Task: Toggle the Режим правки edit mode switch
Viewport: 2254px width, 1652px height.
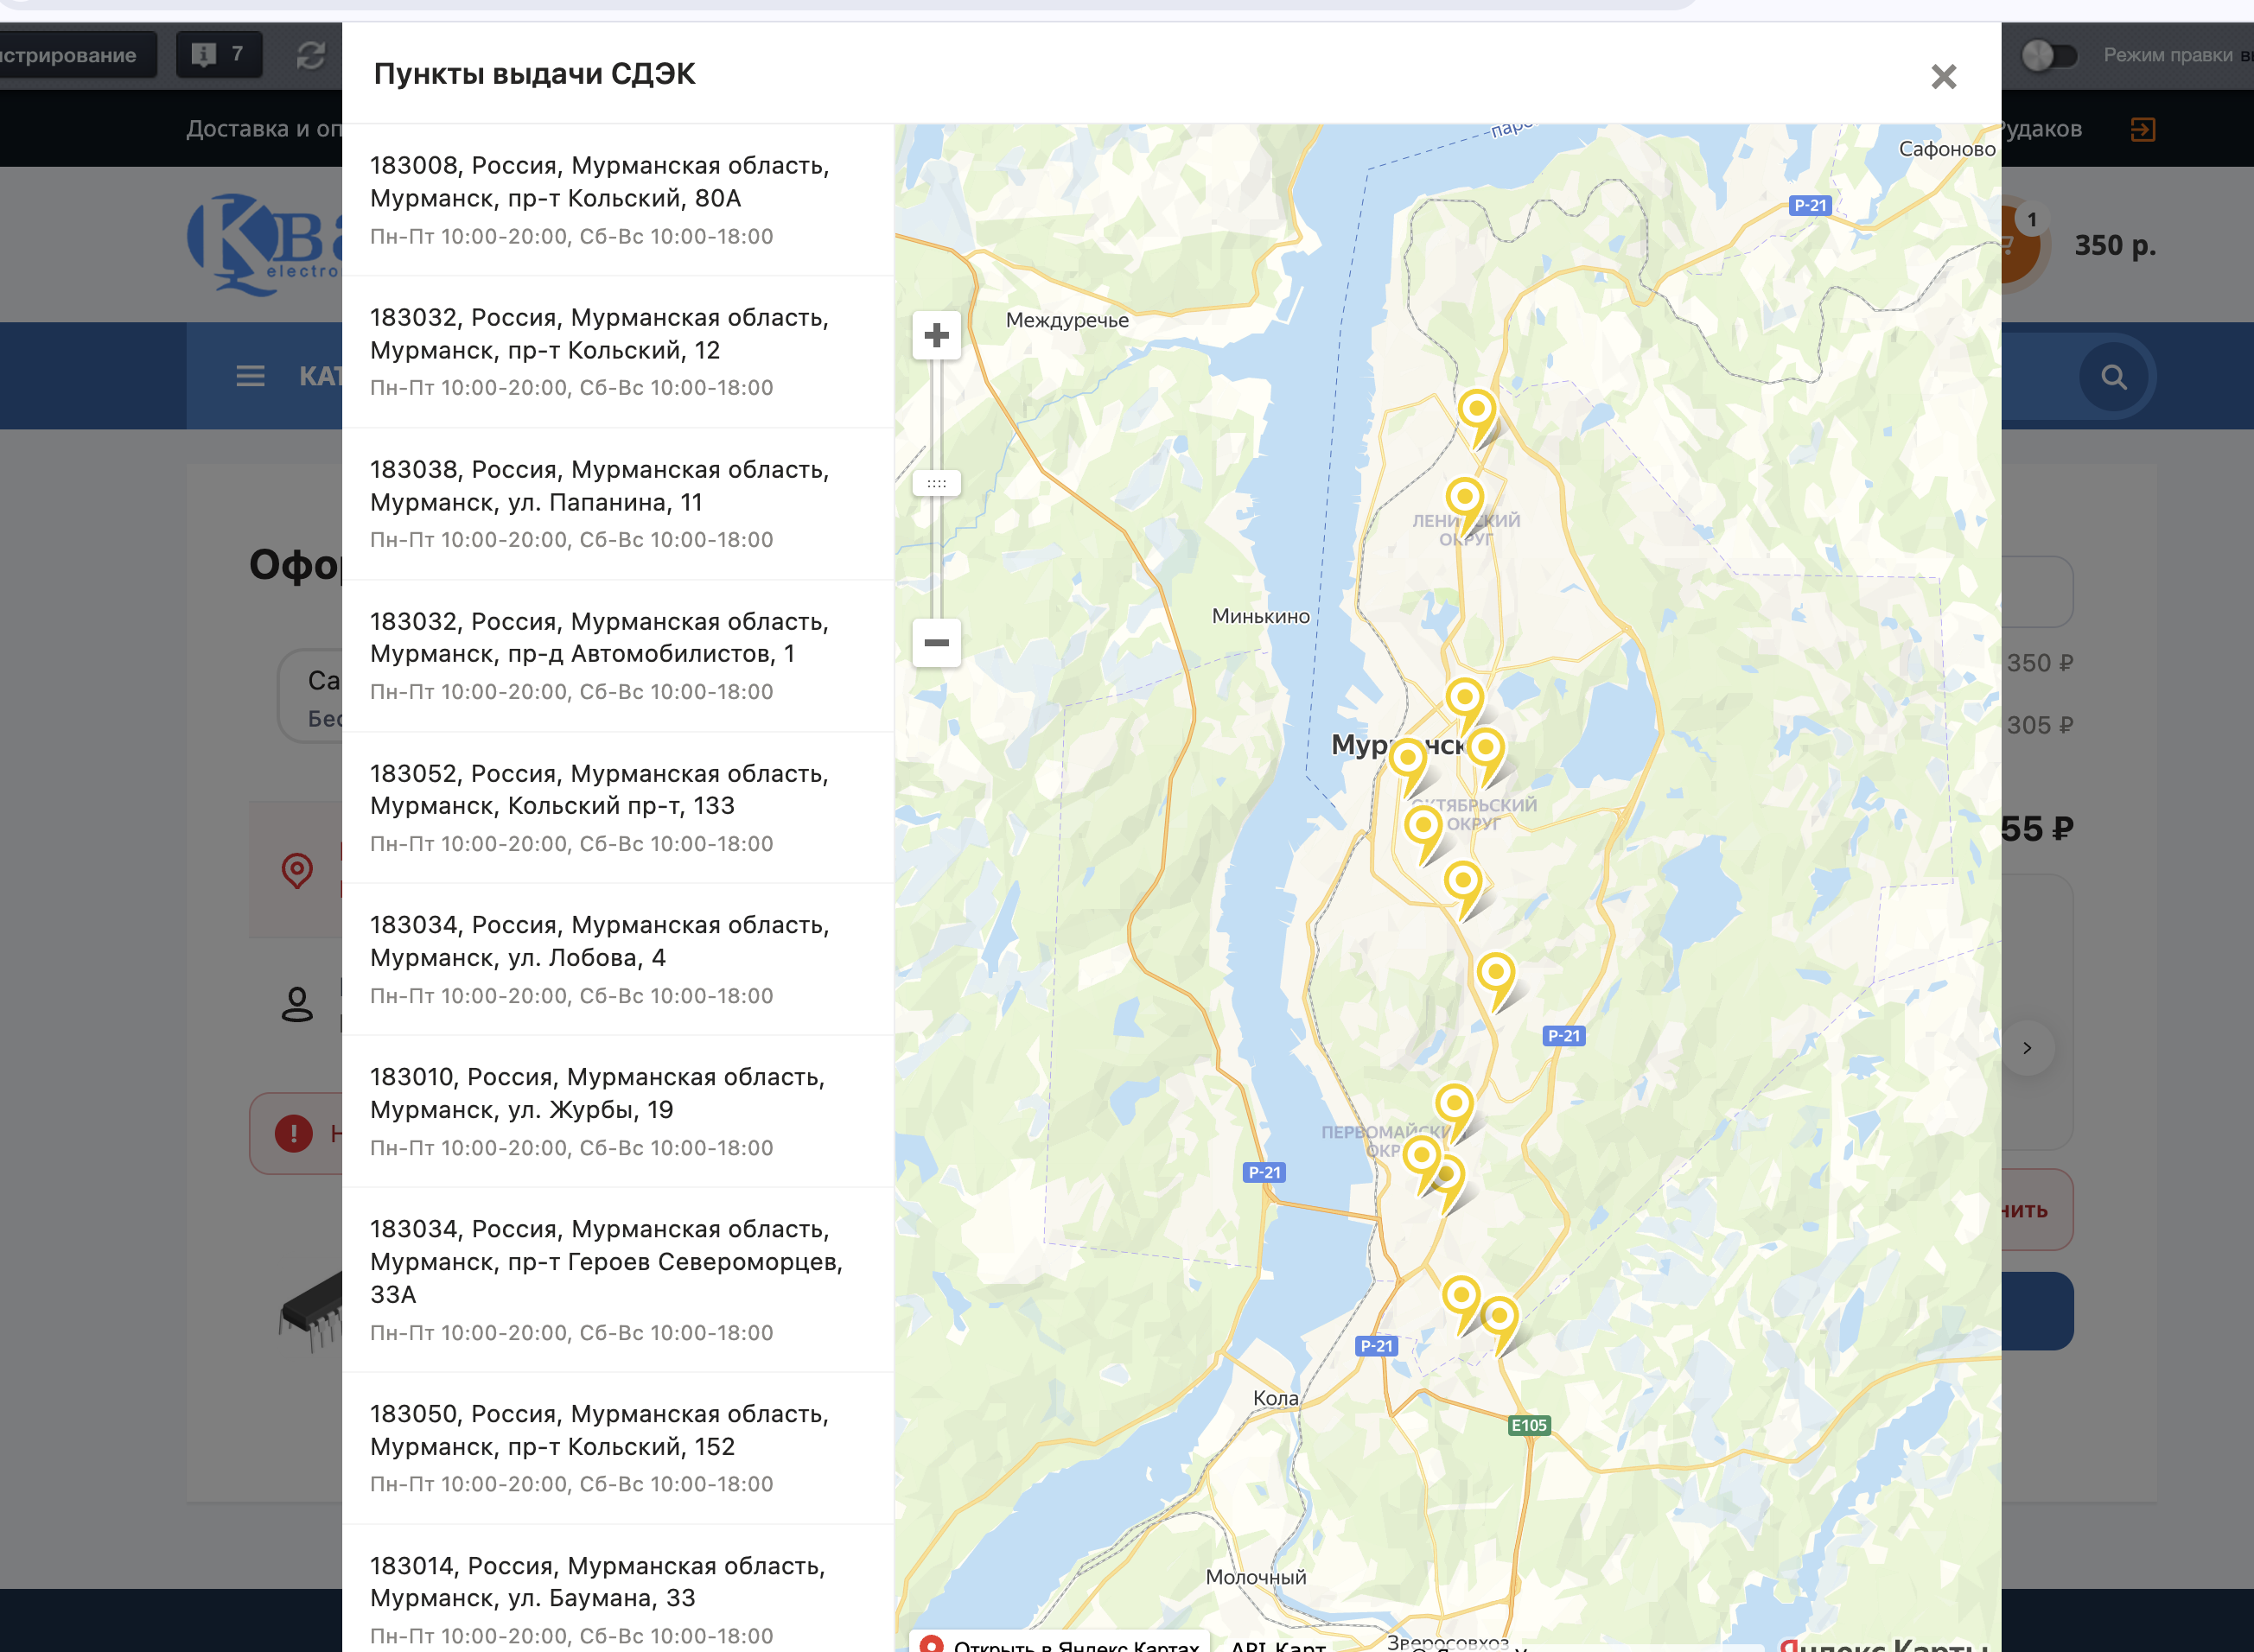Action: (2048, 55)
